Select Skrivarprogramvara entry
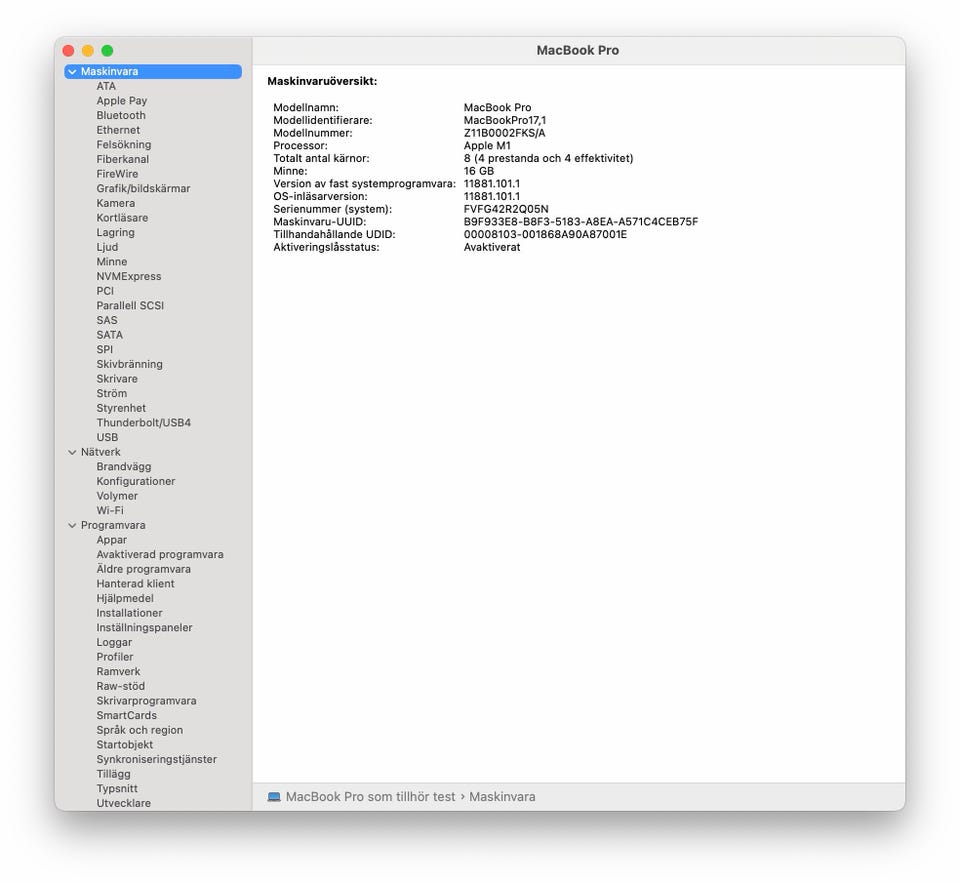Image resolution: width=960 pixels, height=883 pixels. tap(146, 701)
